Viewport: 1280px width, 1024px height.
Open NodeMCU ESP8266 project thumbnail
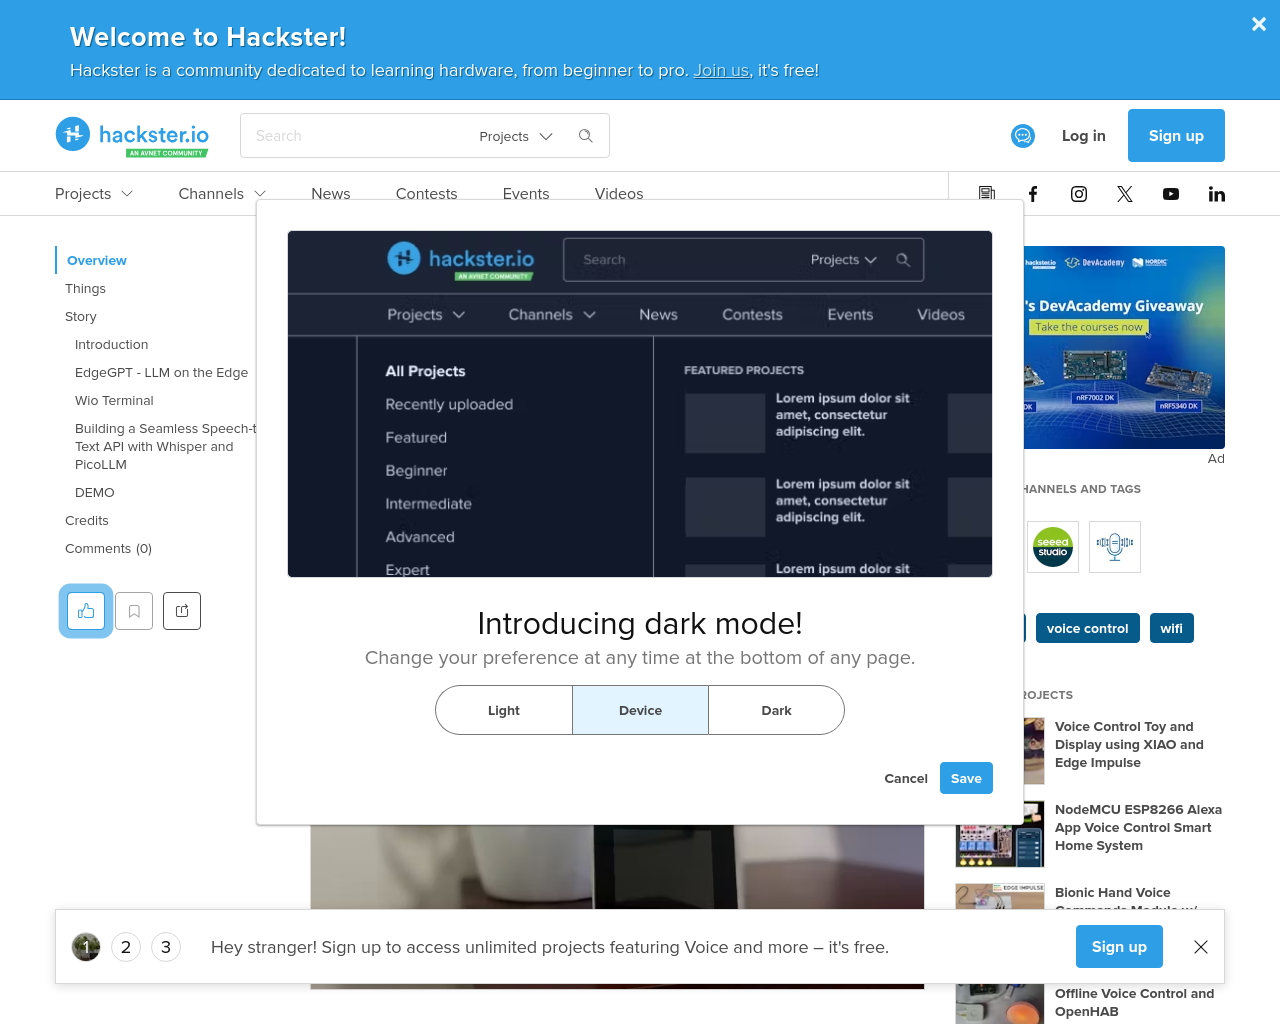pos(1000,834)
